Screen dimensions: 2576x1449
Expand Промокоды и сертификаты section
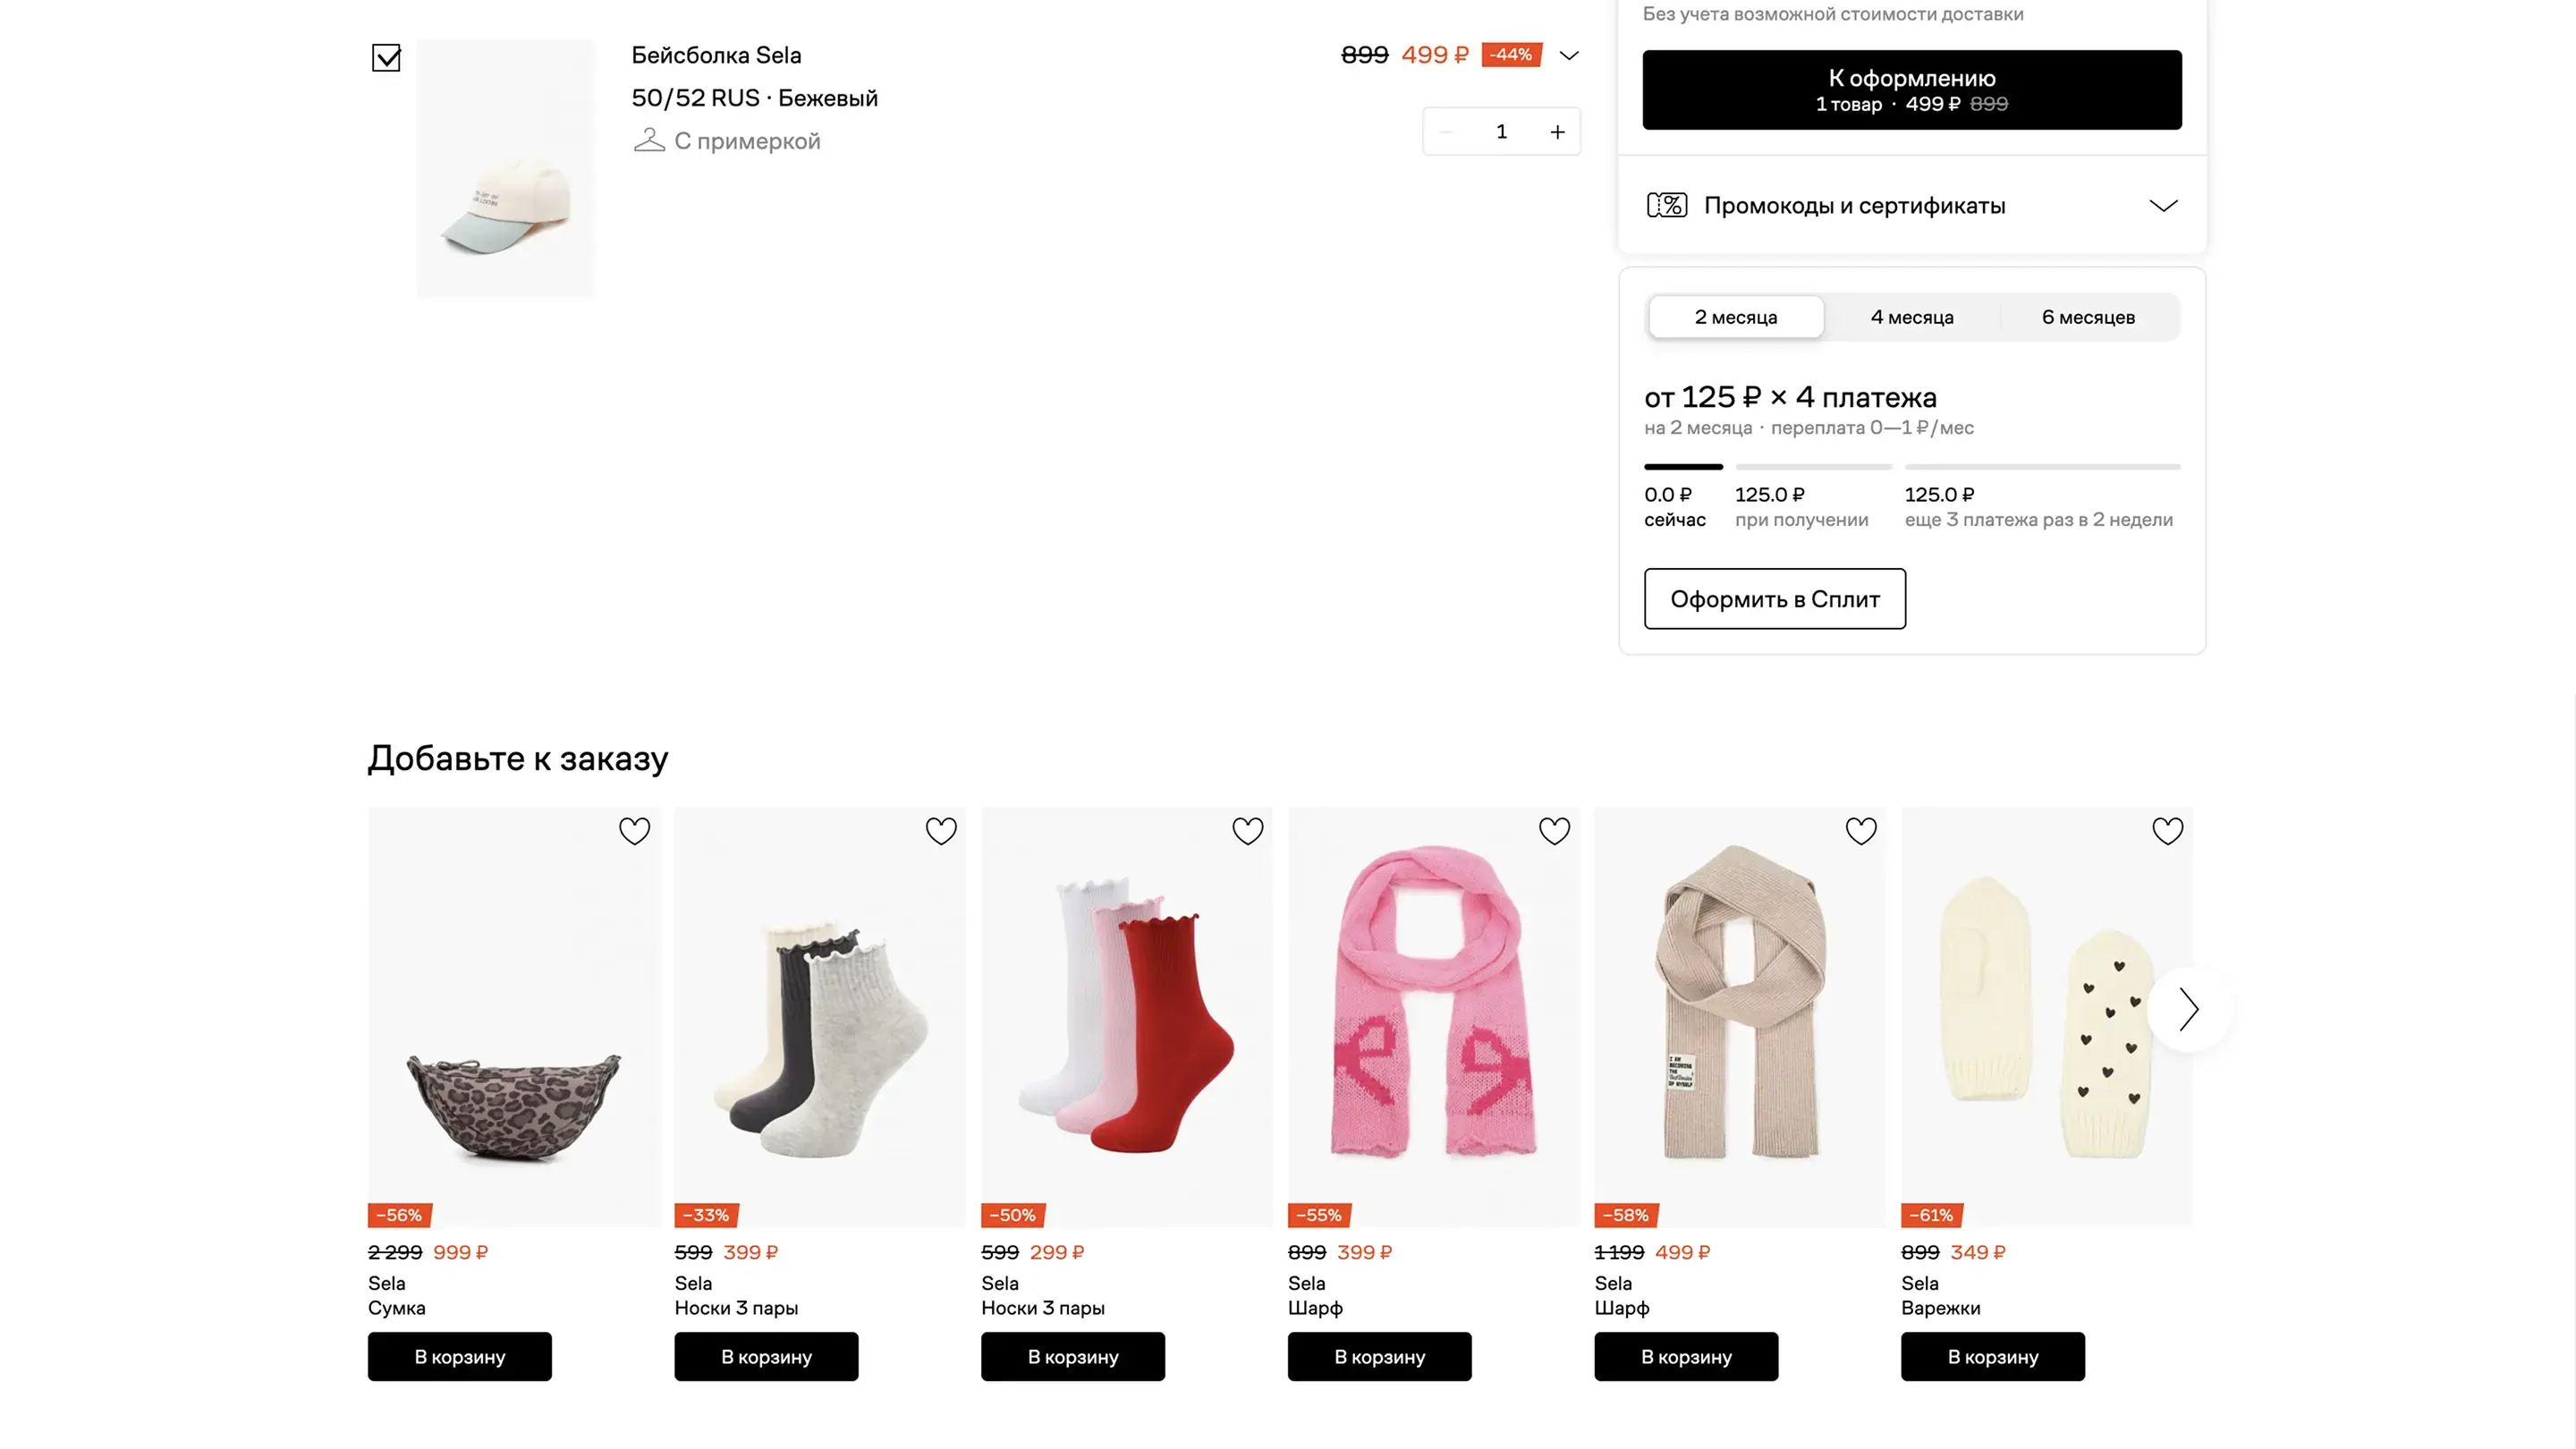[2163, 205]
